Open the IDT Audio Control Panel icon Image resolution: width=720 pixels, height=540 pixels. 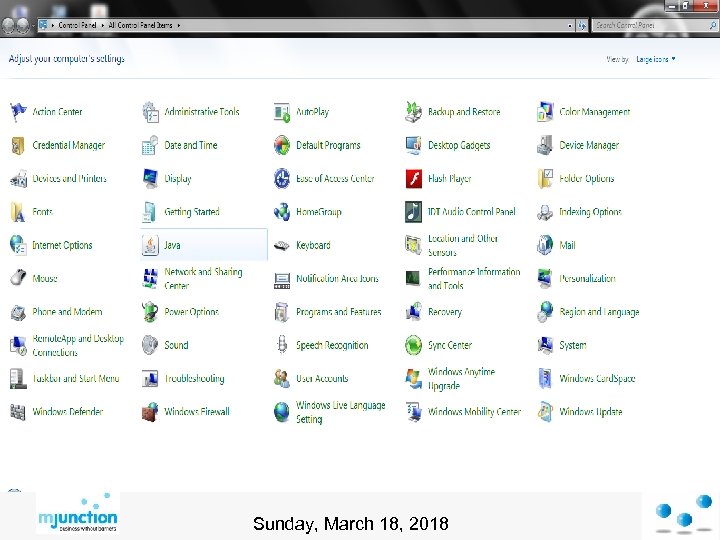[413, 212]
